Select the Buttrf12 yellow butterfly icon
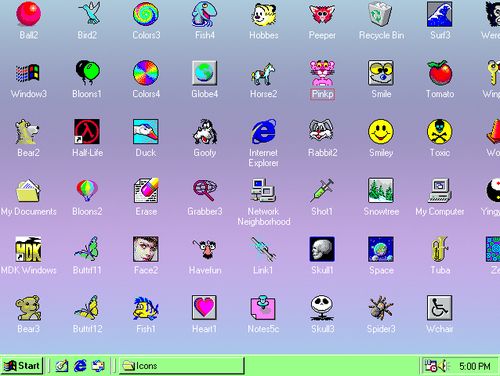Screen dimensions: 500x376 [x=87, y=308]
